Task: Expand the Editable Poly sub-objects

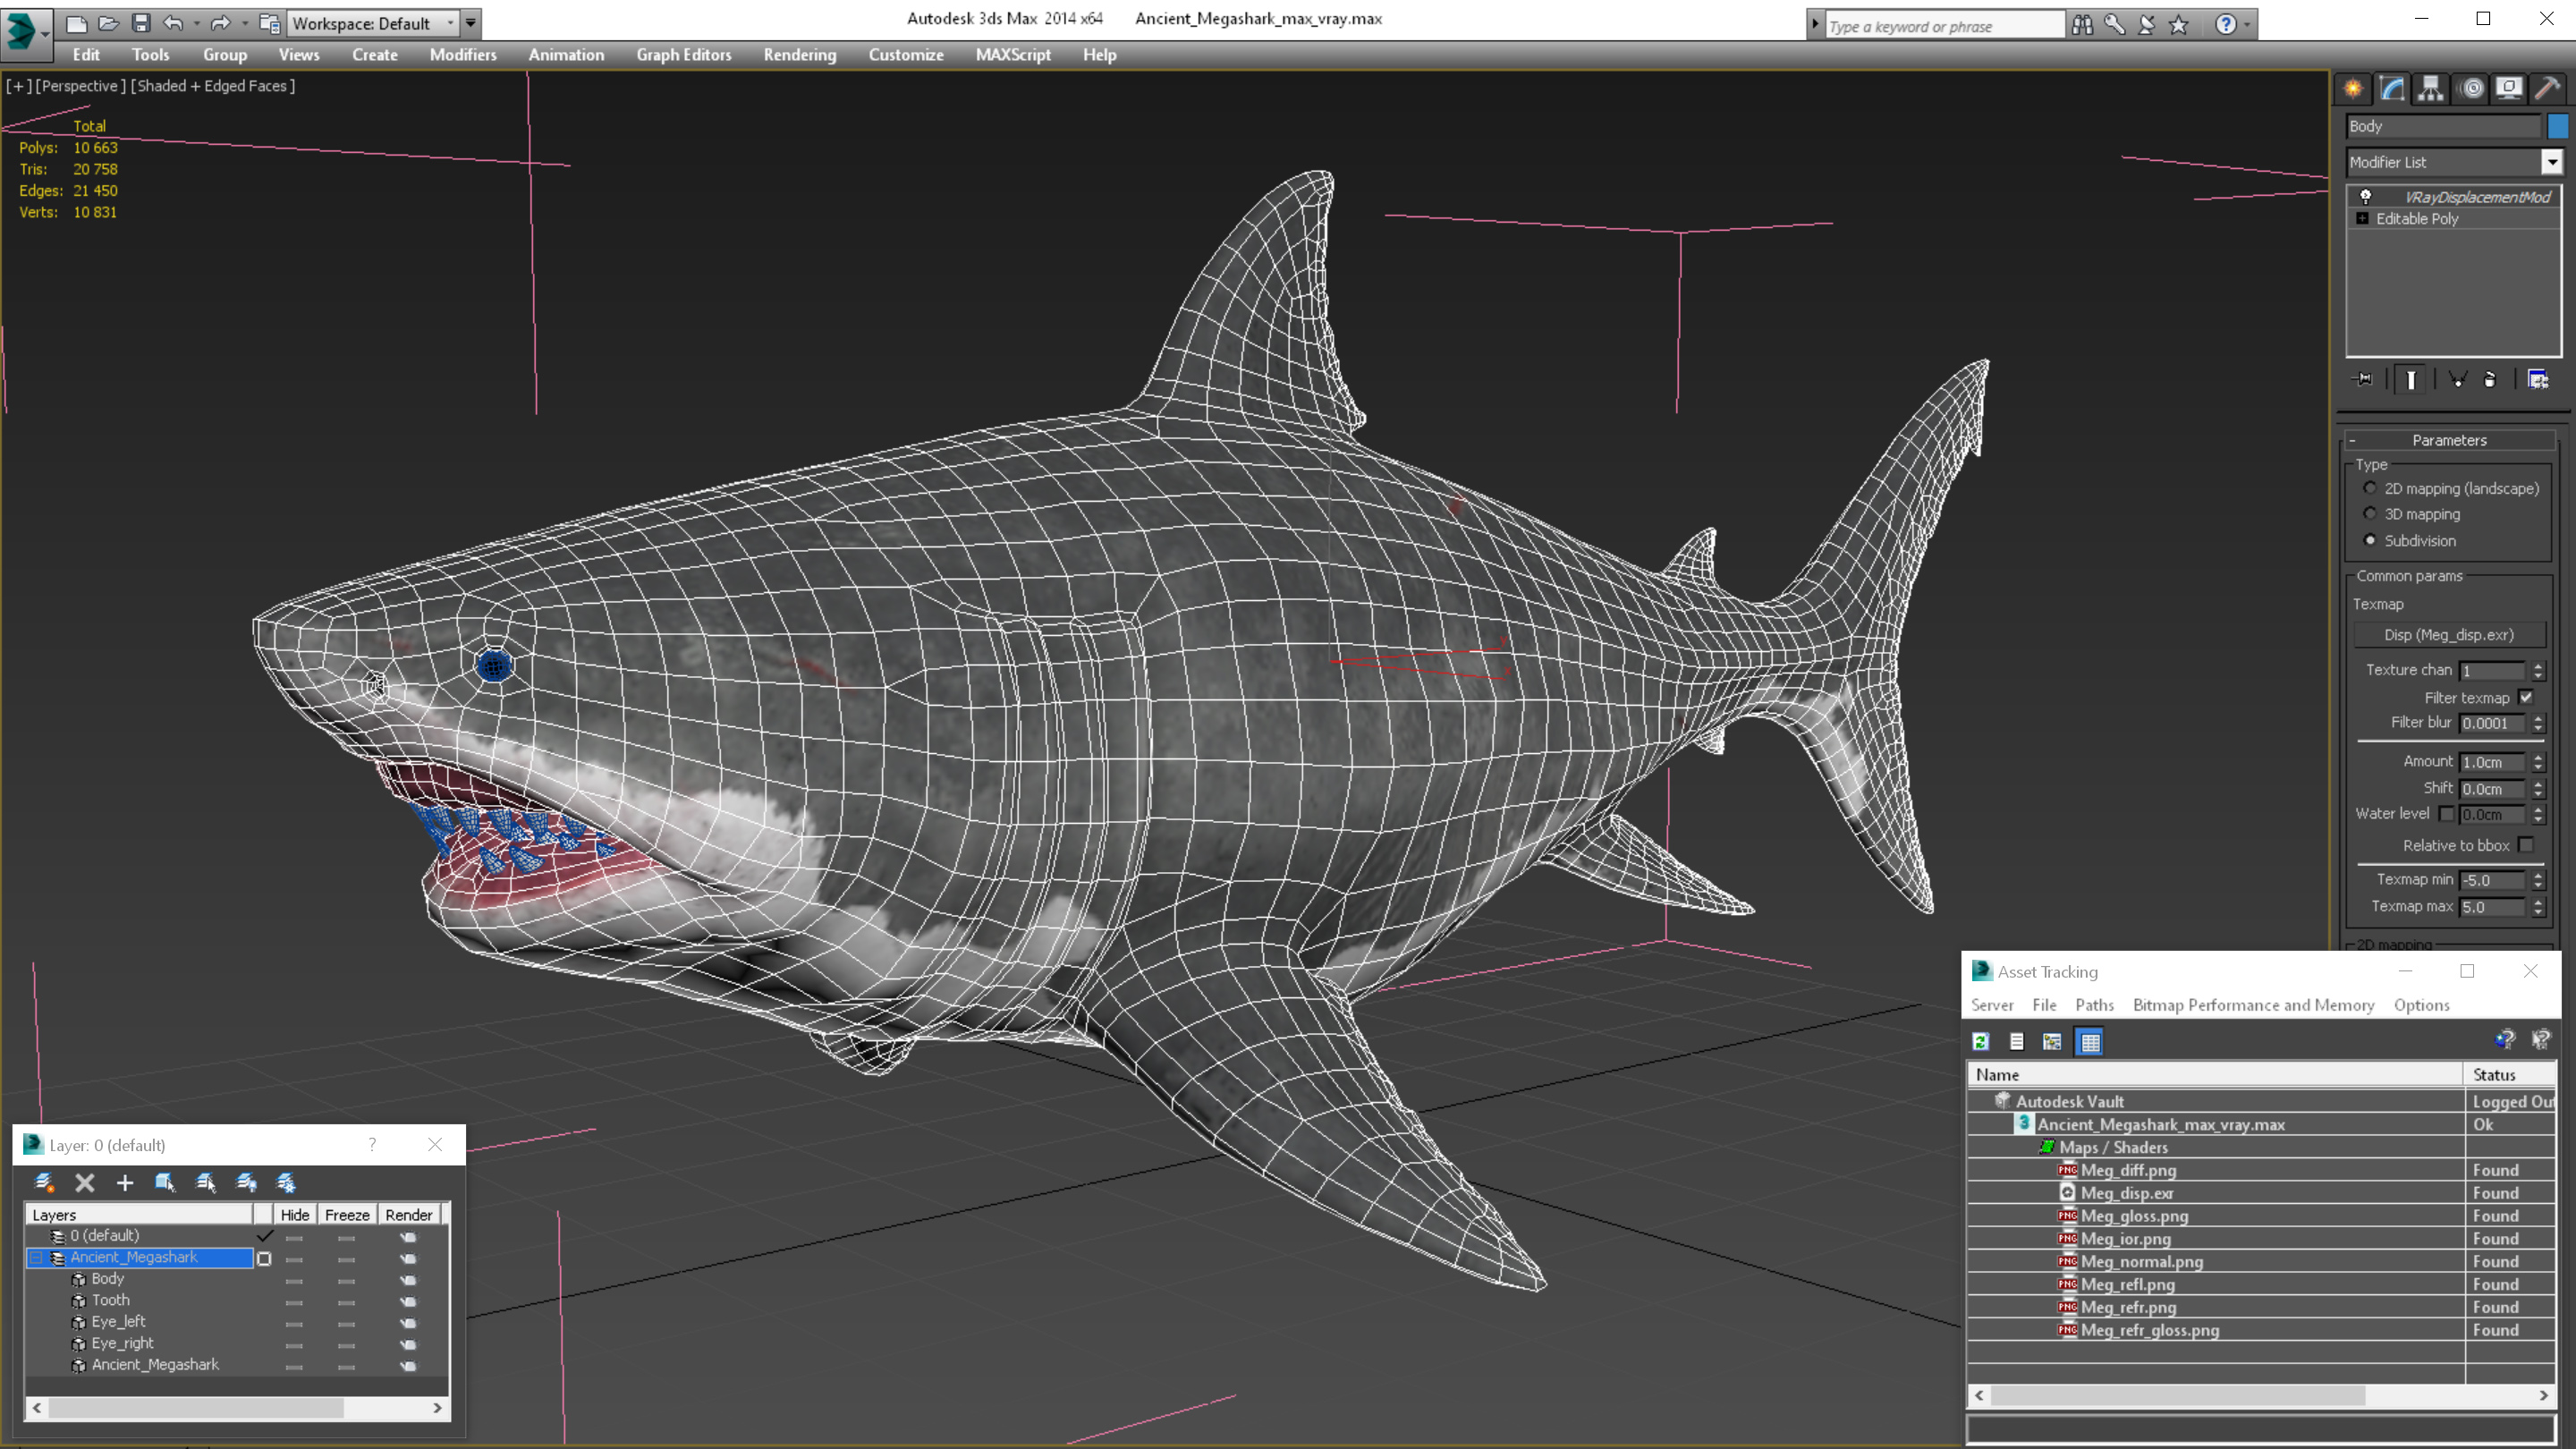Action: point(2363,219)
